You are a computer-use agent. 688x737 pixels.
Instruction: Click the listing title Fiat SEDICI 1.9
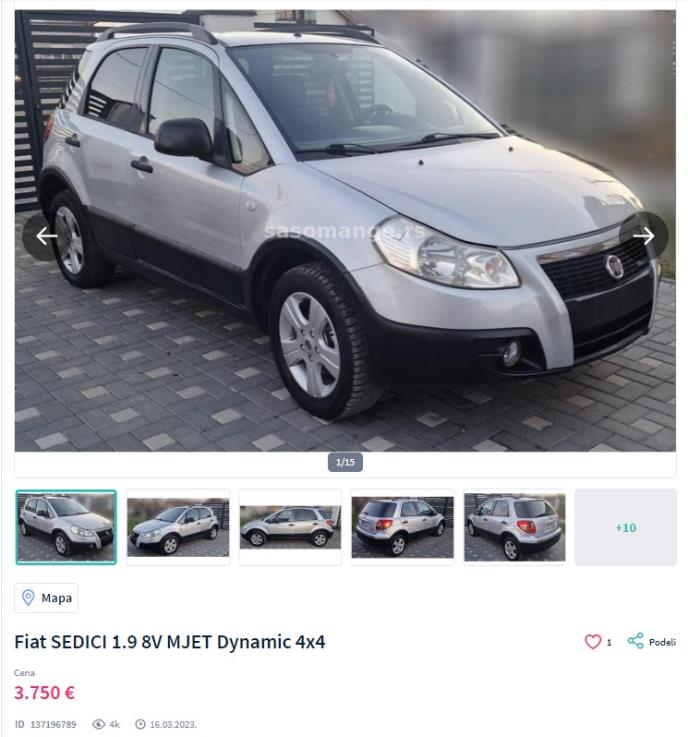tap(170, 642)
